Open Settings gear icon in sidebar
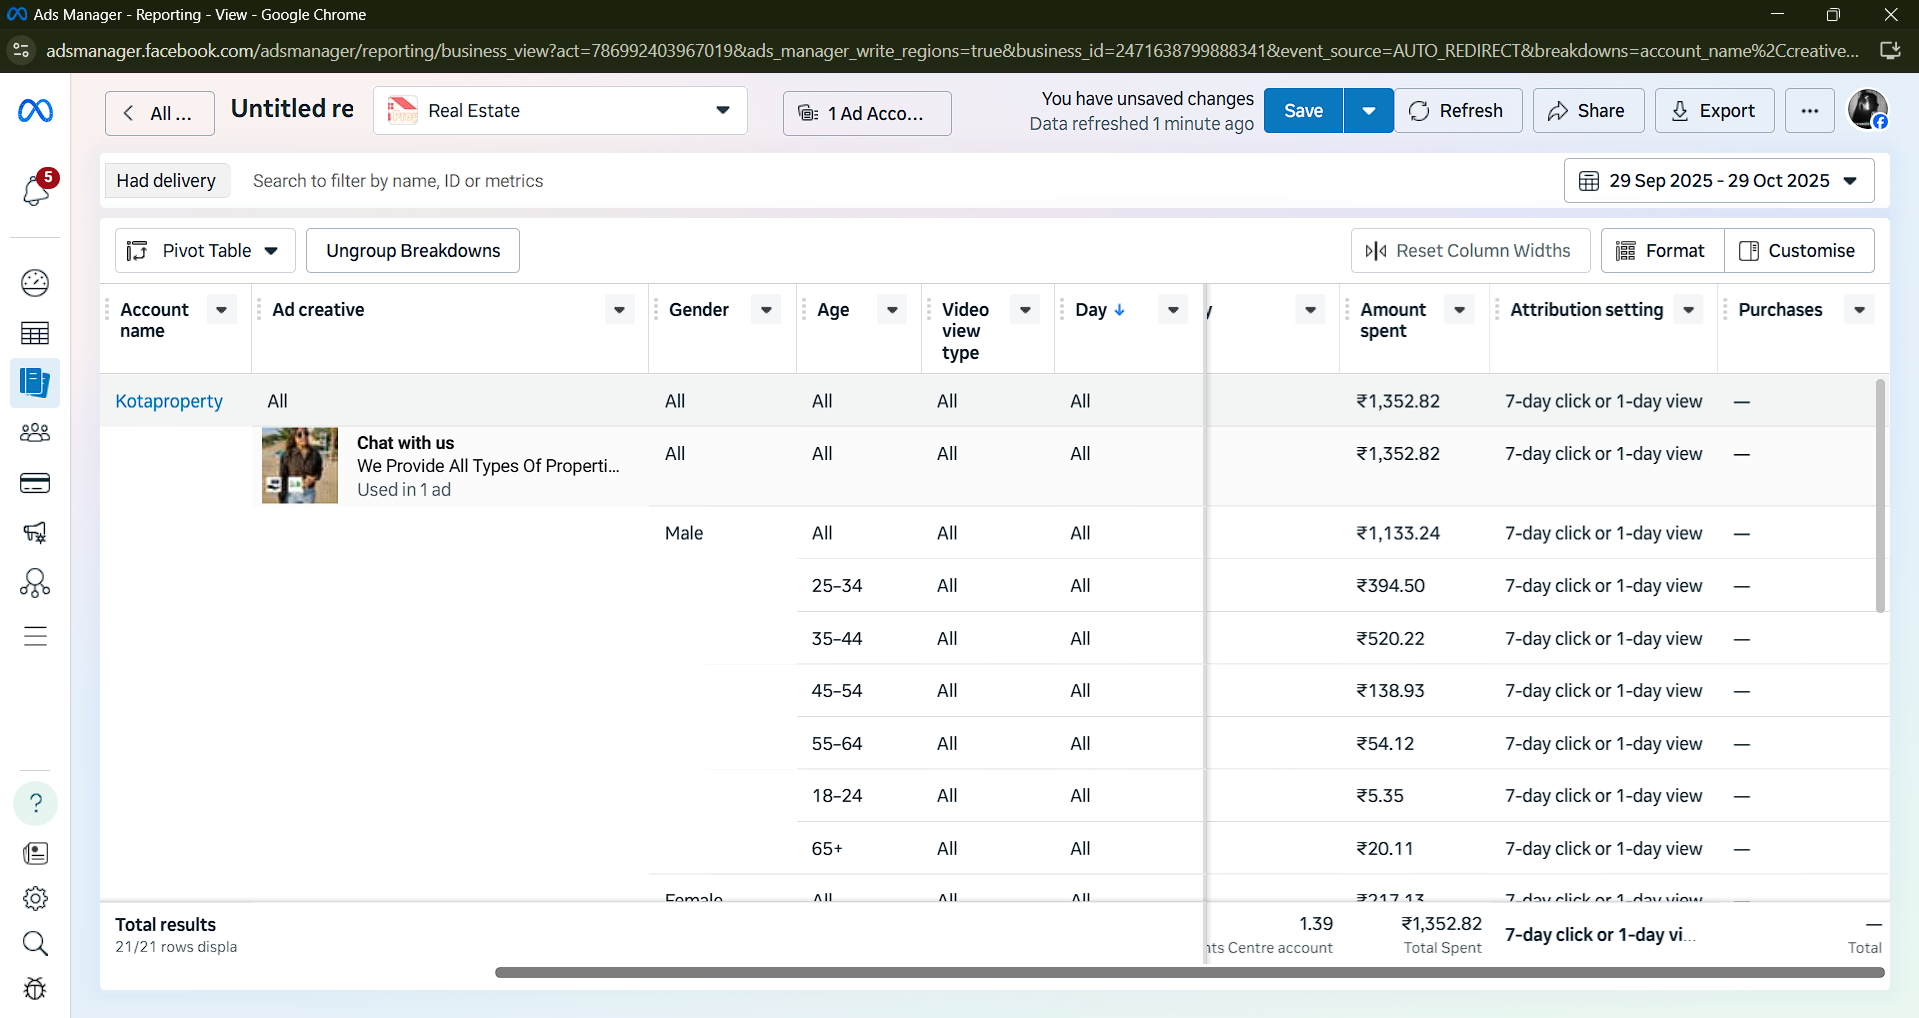Image resolution: width=1919 pixels, height=1018 pixels. coord(35,898)
